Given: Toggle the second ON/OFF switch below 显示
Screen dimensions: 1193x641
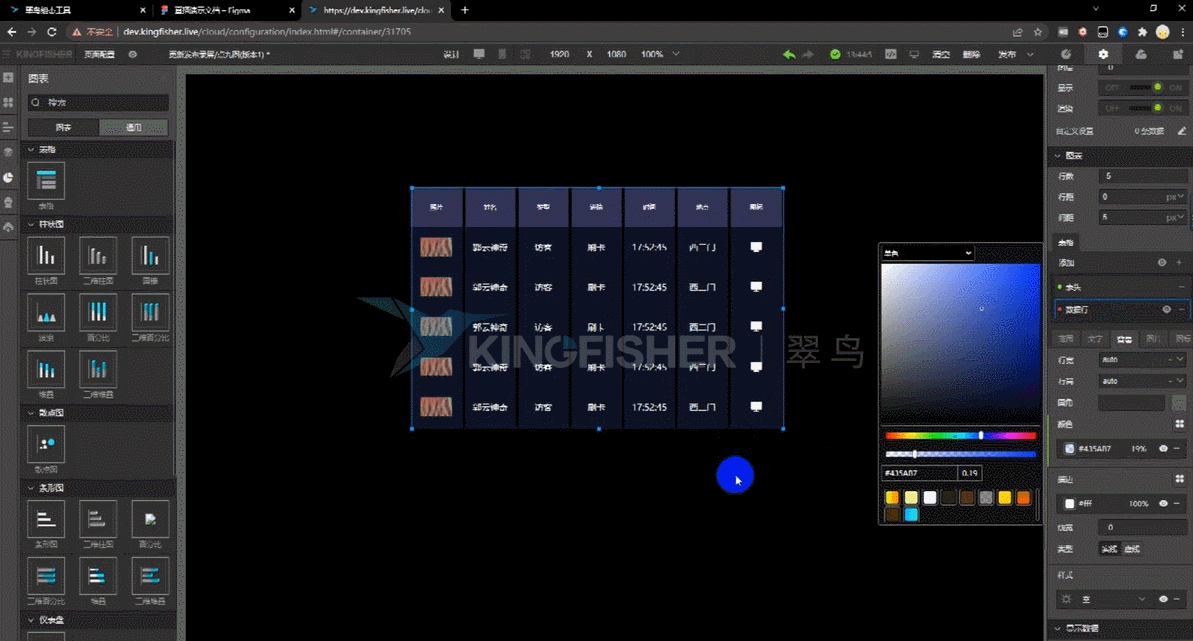Looking at the screenshot, I should pyautogui.click(x=1142, y=108).
